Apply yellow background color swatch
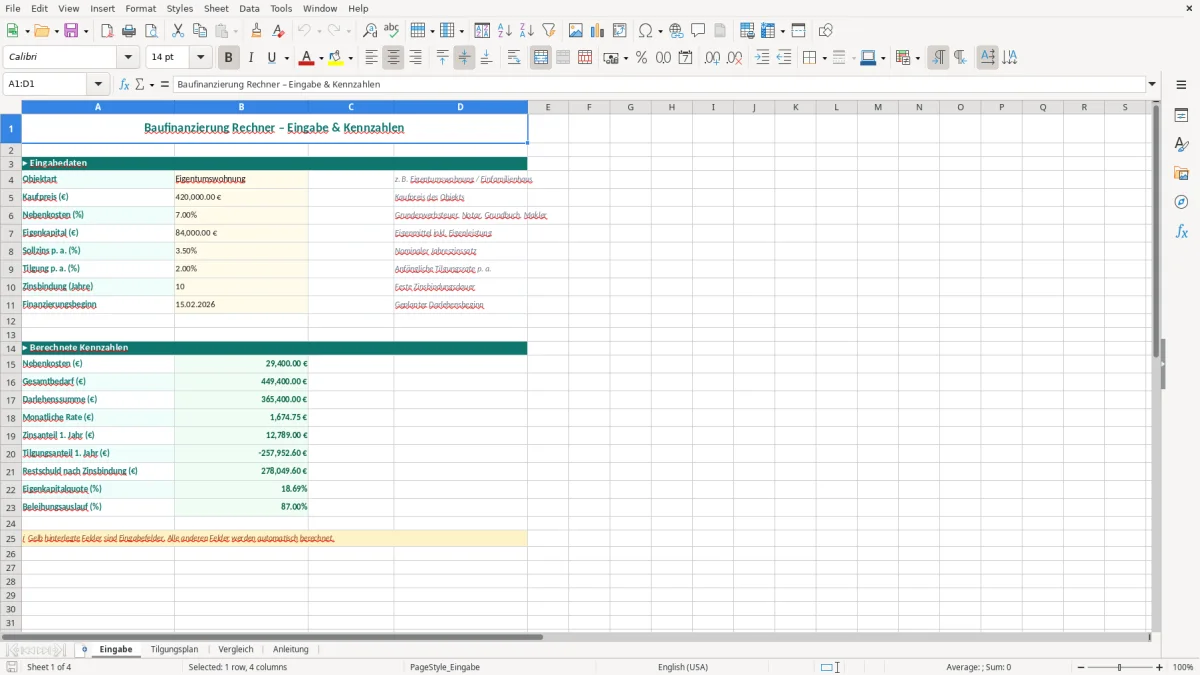 pos(336,58)
